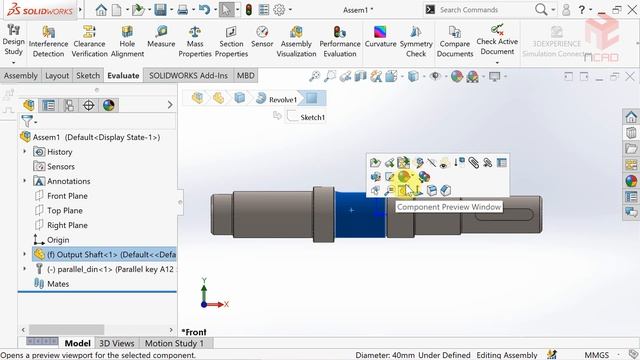The image size is (640, 360).
Task: Toggle Hide/Show Items in view toolbar
Action: [435, 76]
